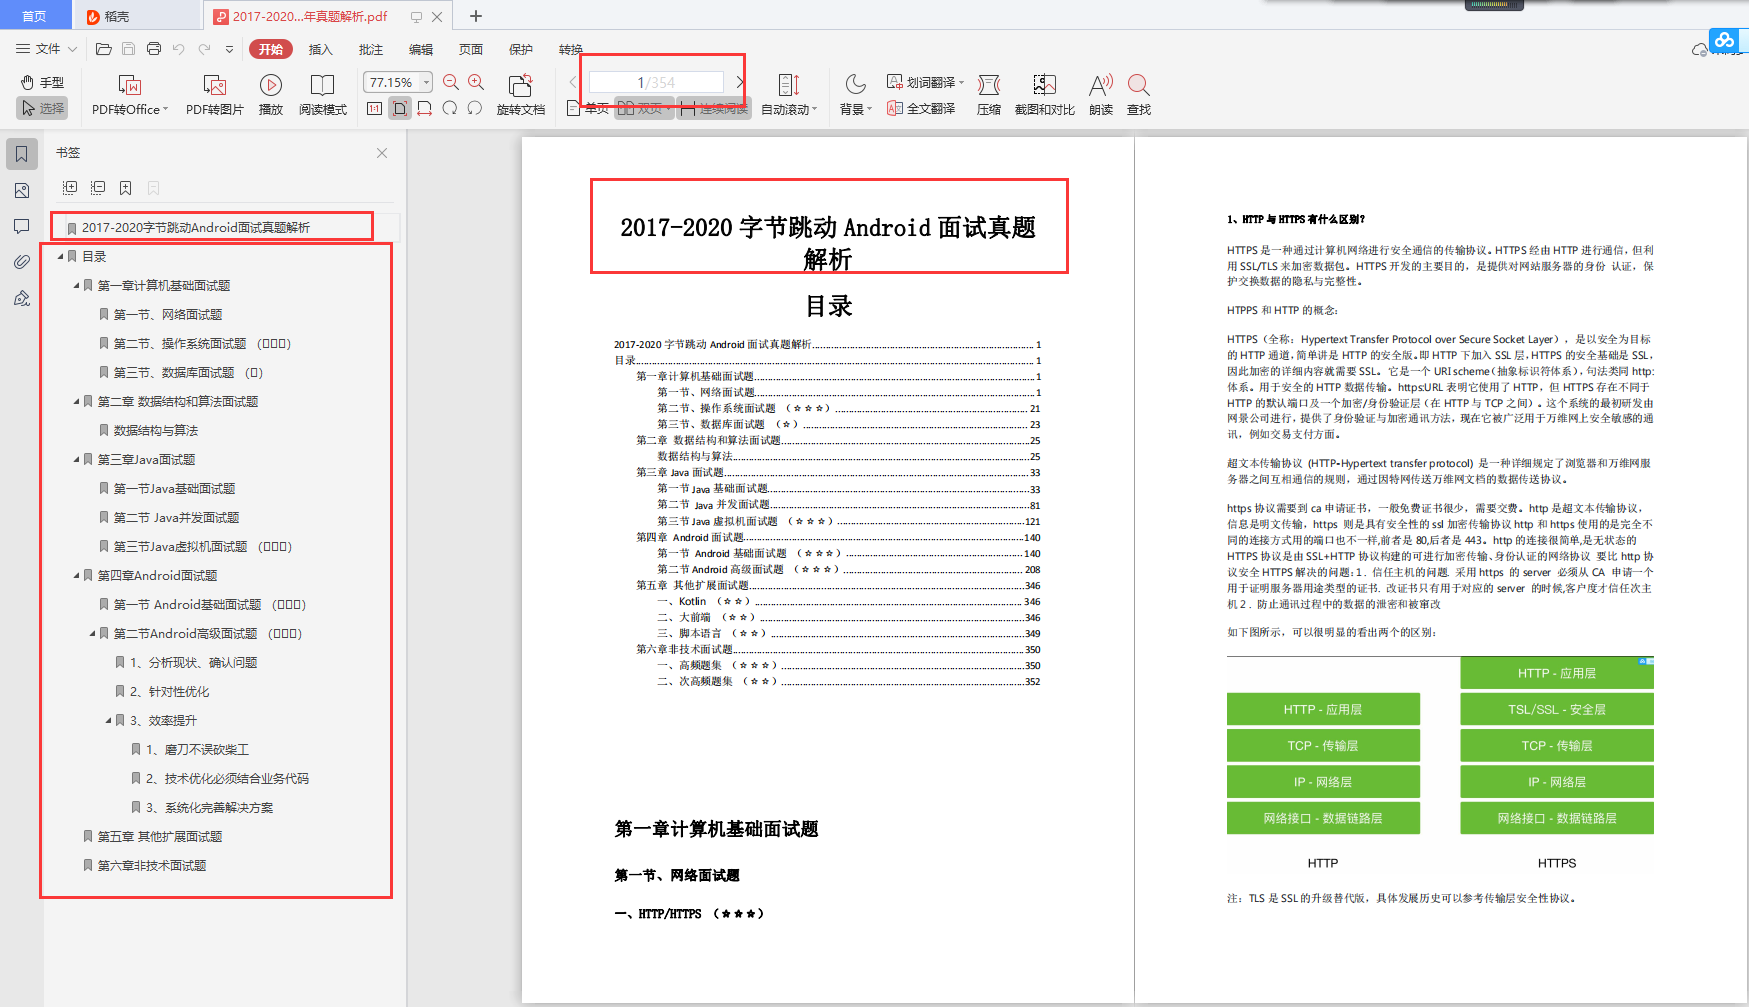The height and width of the screenshot is (1007, 1749).
Task: Click the zoom out magnifier icon
Action: tap(451, 82)
